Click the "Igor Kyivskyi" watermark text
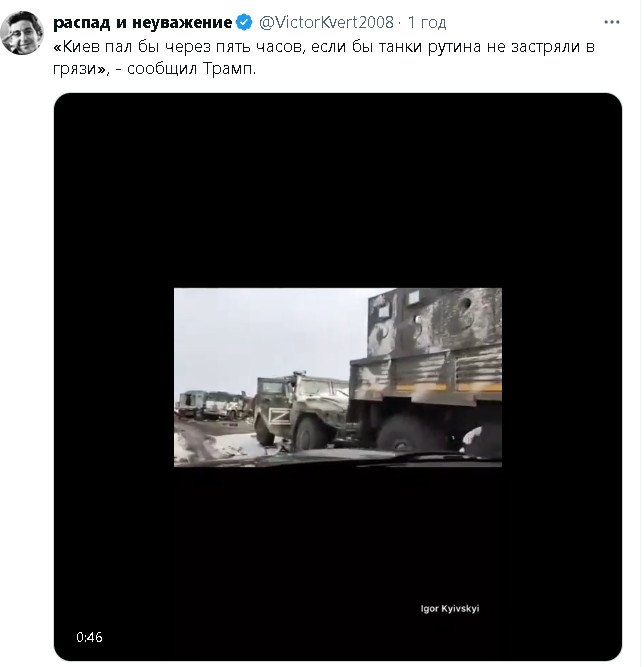The height and width of the screenshot is (667, 644). click(449, 608)
